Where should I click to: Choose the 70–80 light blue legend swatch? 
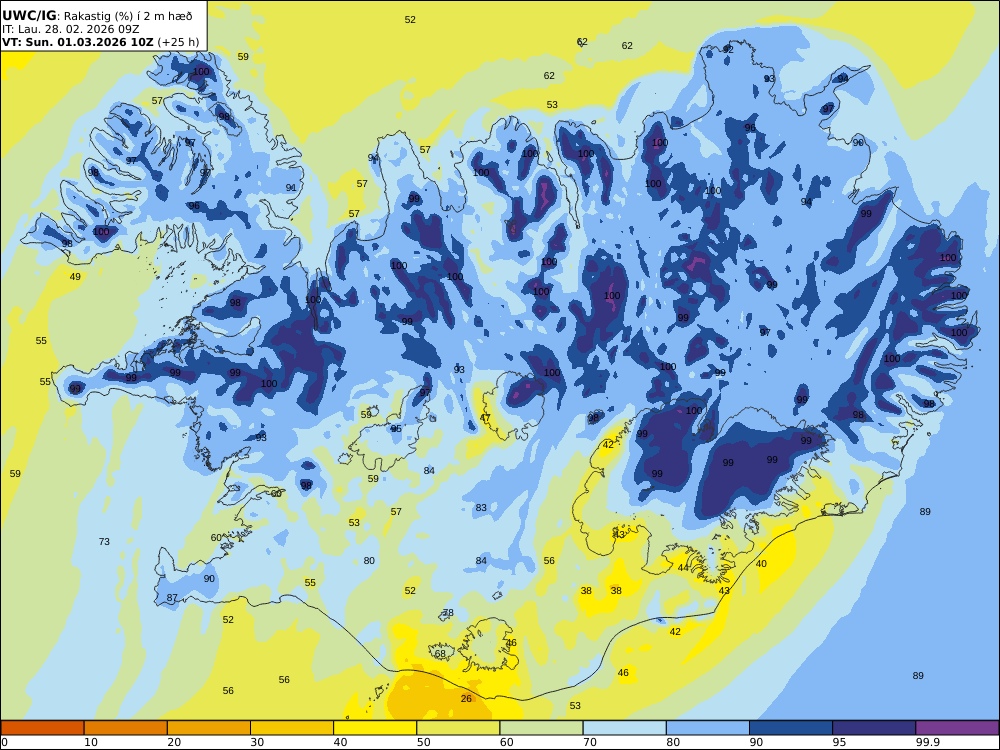pyautogui.click(x=624, y=728)
